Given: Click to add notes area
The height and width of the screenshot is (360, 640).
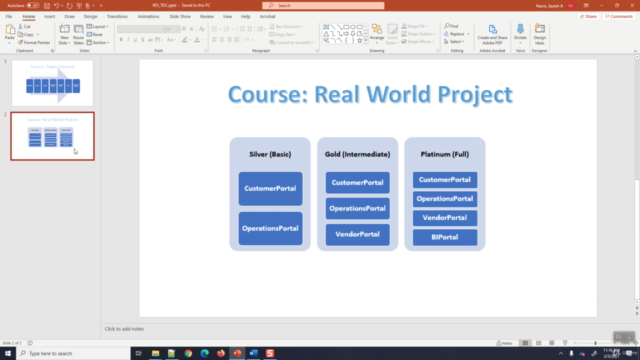Looking at the screenshot, I should (124, 329).
